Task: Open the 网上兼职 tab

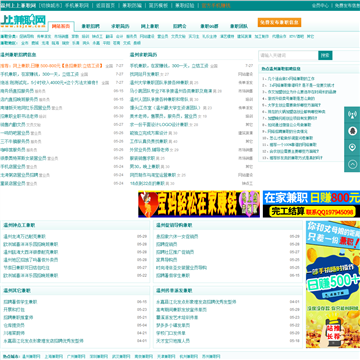Action: pos(150,26)
